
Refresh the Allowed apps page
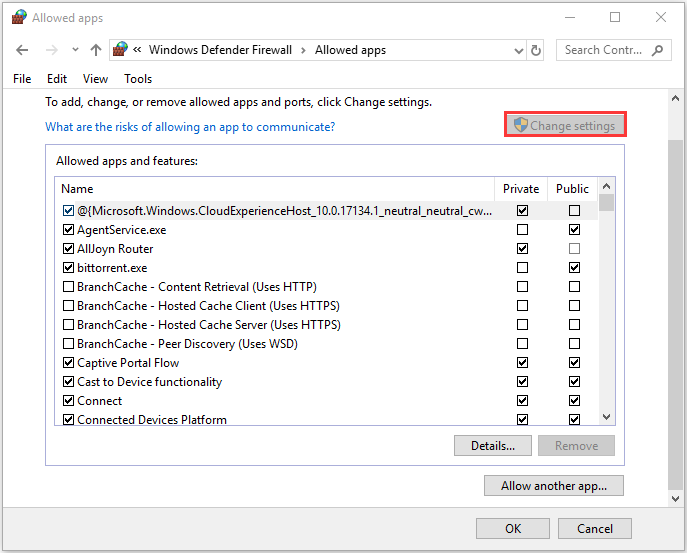535,50
